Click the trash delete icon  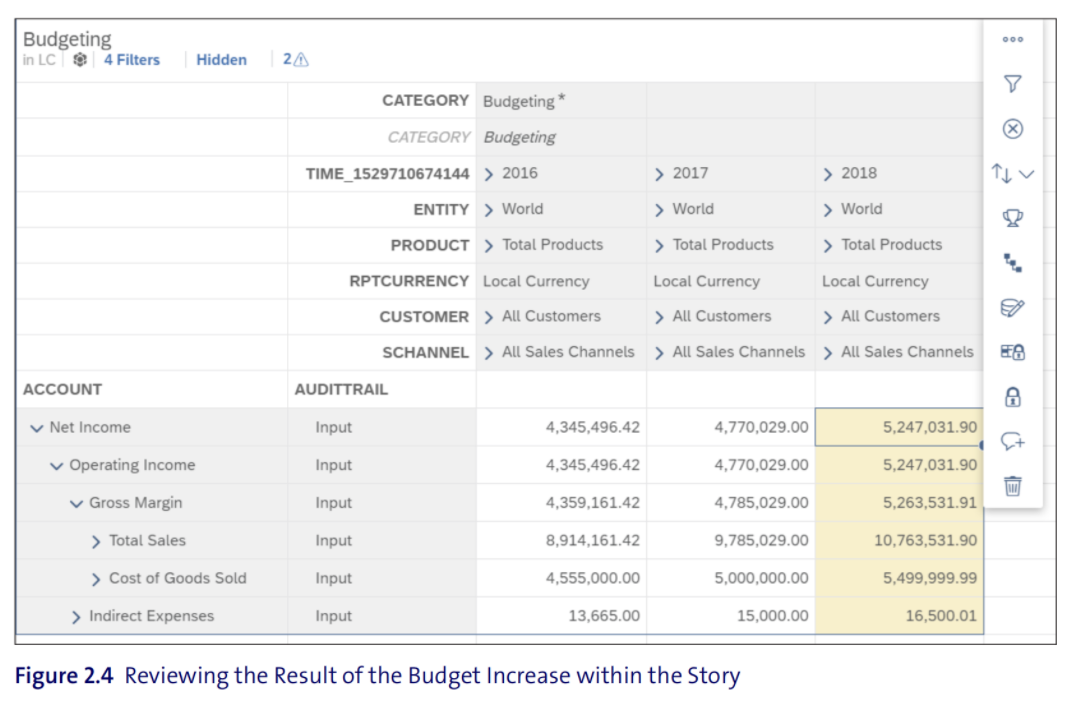[x=1013, y=486]
